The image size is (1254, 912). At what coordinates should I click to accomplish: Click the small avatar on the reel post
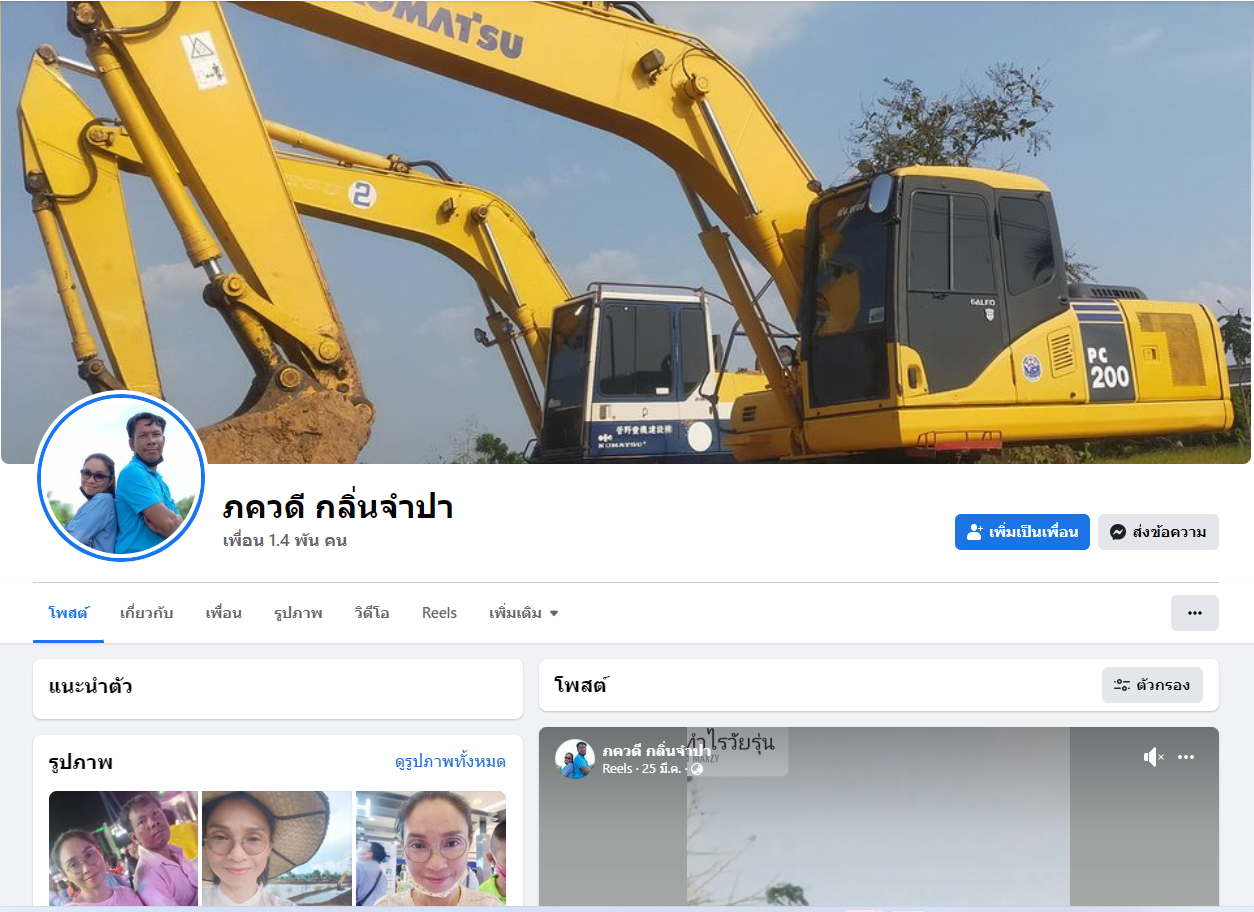click(575, 759)
